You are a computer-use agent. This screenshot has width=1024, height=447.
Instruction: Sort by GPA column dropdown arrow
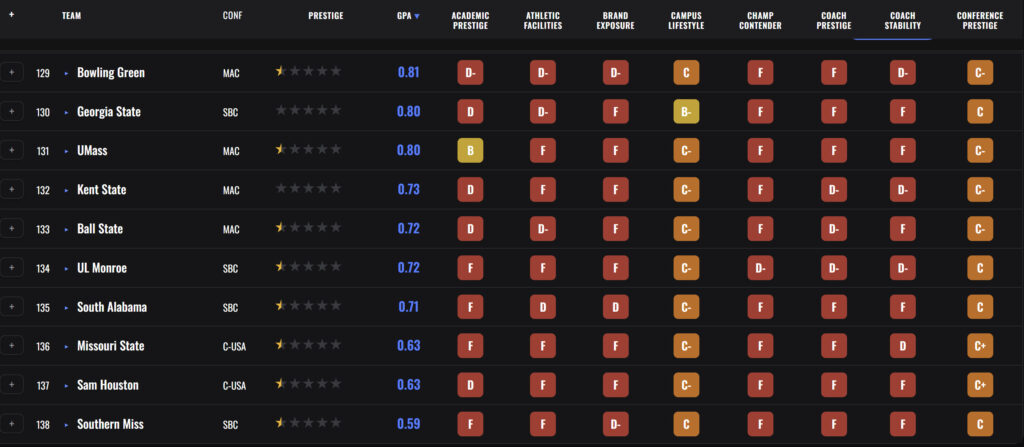pyautogui.click(x=417, y=16)
